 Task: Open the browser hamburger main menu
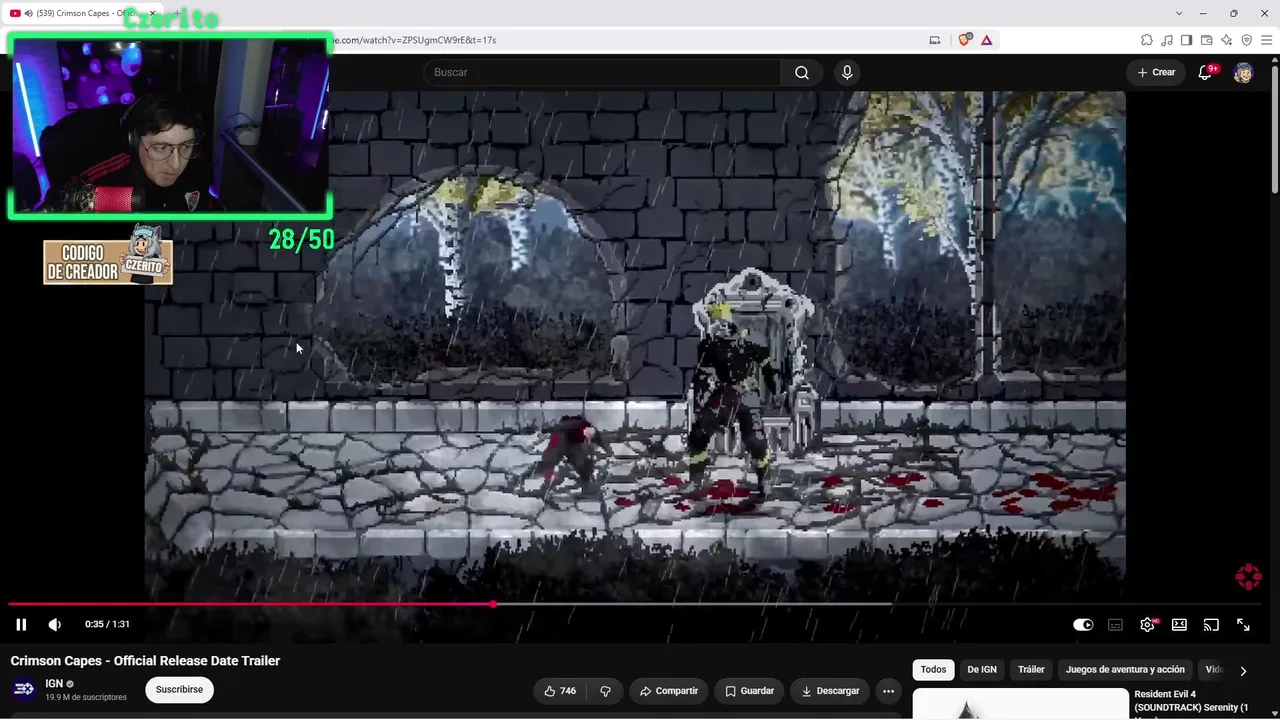(x=1266, y=40)
